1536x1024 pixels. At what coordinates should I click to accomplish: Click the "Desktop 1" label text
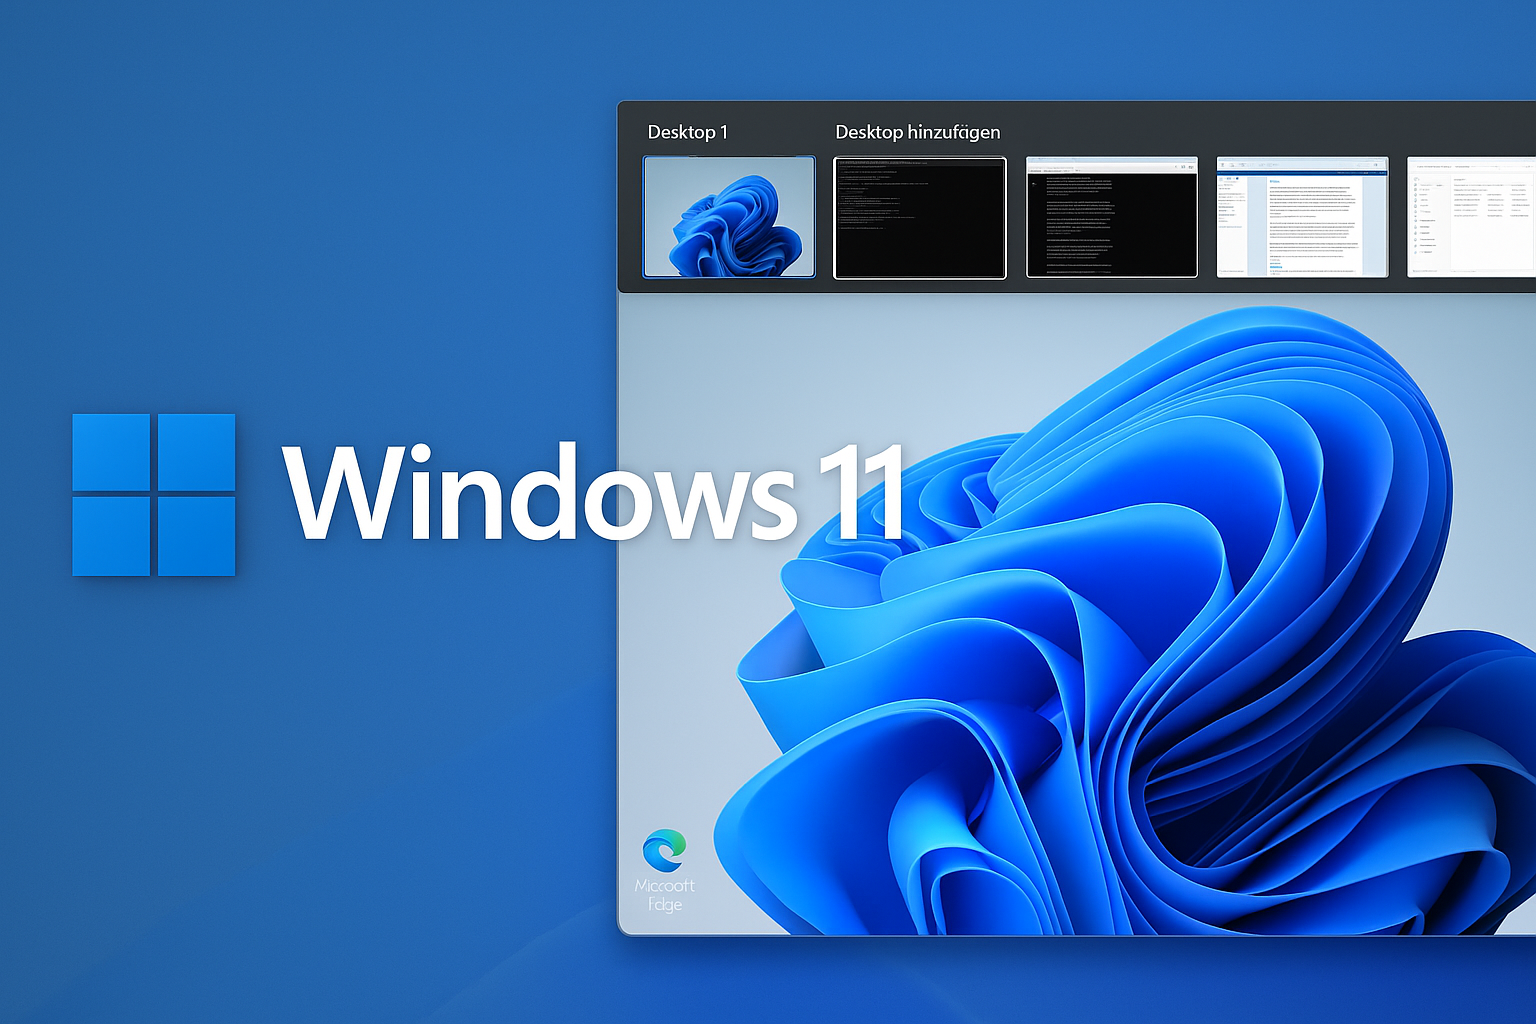pyautogui.click(x=687, y=132)
